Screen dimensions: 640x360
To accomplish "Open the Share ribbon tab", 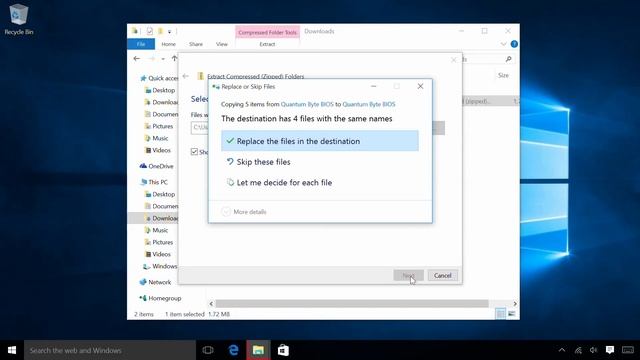I will click(196, 44).
